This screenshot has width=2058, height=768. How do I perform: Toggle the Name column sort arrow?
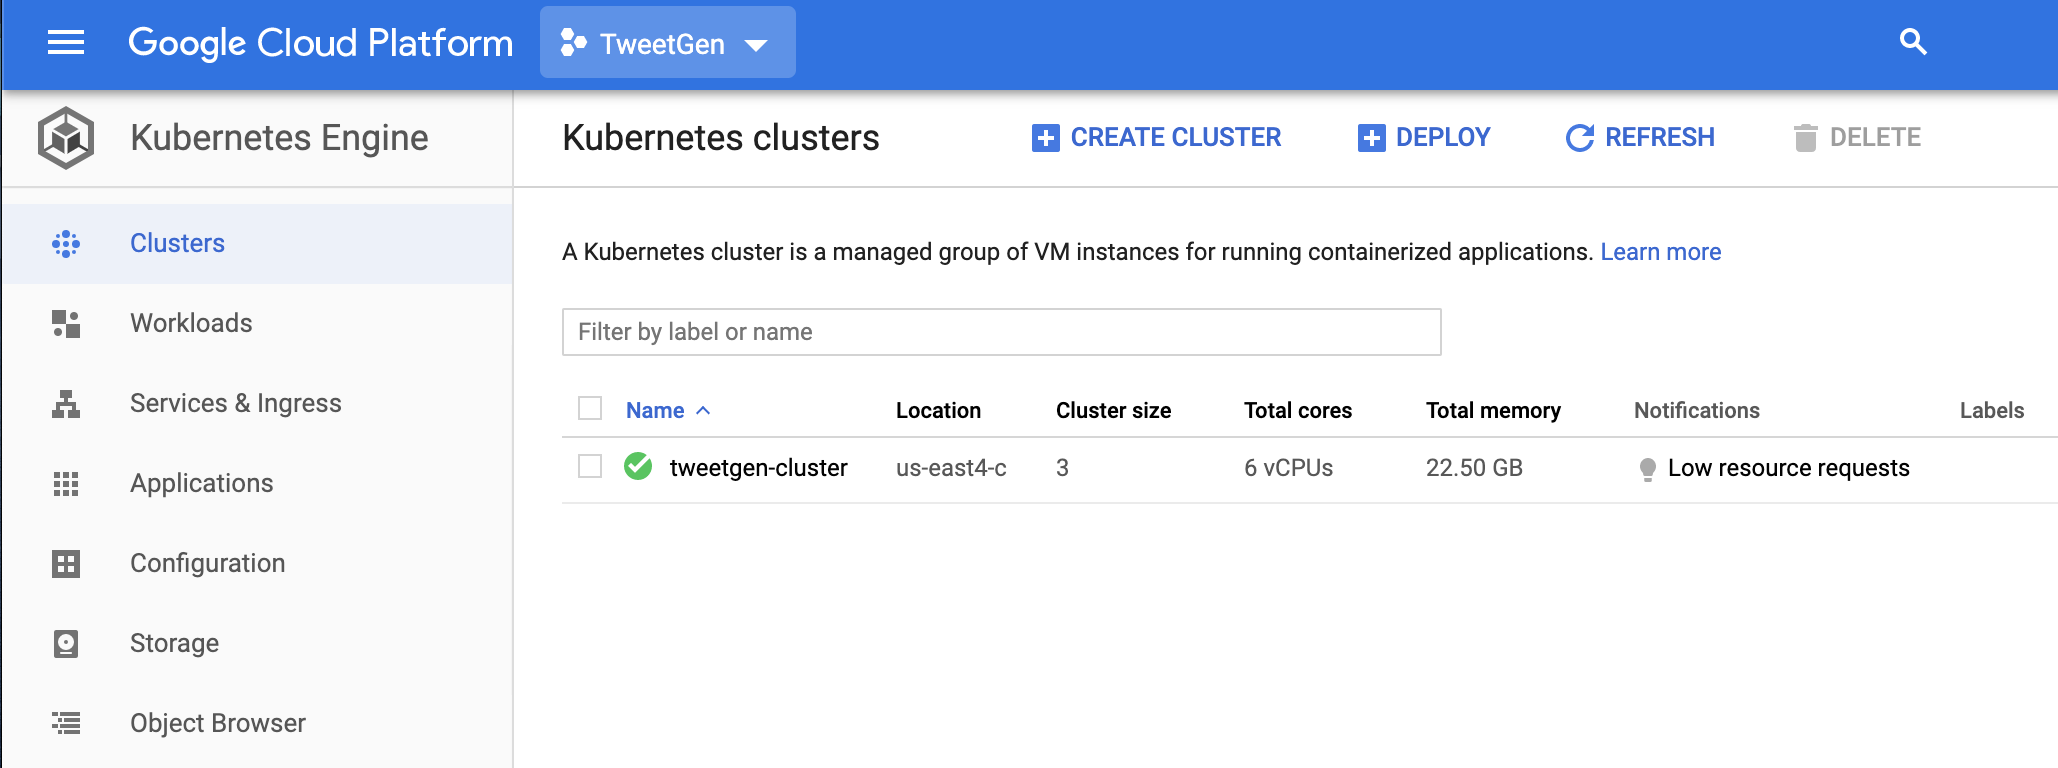point(703,410)
